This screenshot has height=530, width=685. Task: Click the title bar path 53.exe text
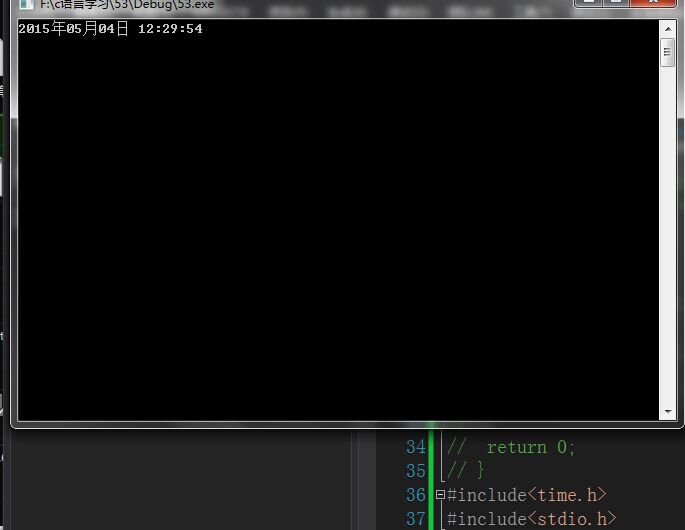127,4
